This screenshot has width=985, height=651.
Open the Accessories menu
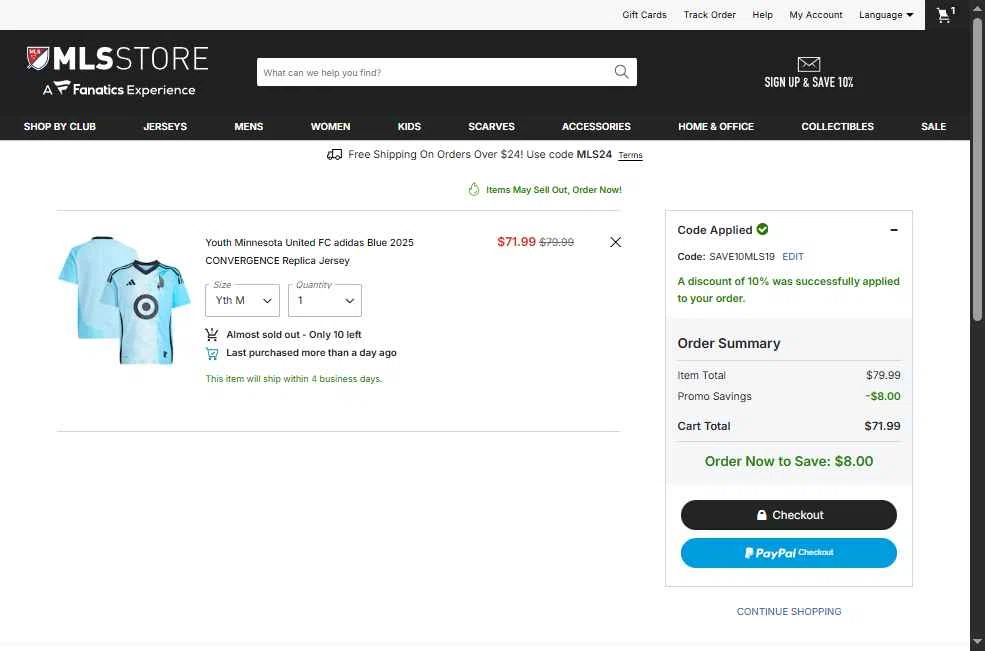coord(596,126)
